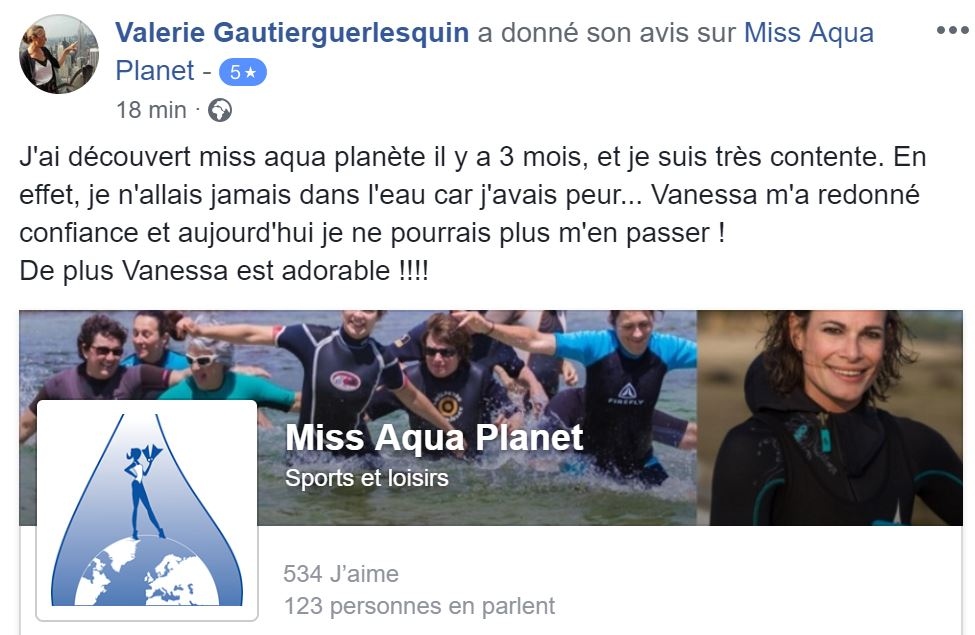Open the 18 min post timestamp
975x635 pixels.
[151, 110]
